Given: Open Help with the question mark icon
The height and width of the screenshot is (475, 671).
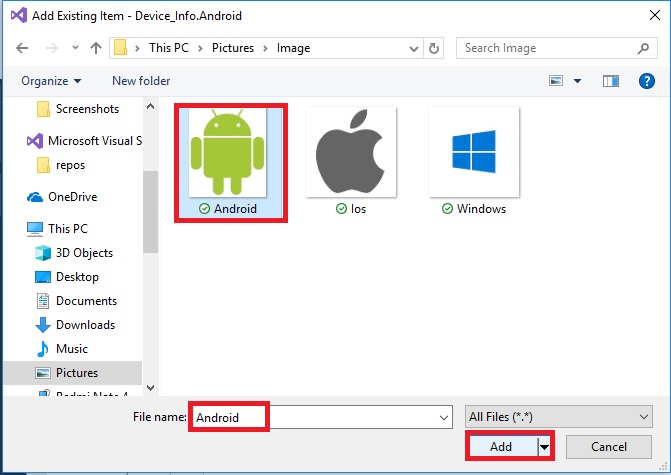Looking at the screenshot, I should point(647,81).
